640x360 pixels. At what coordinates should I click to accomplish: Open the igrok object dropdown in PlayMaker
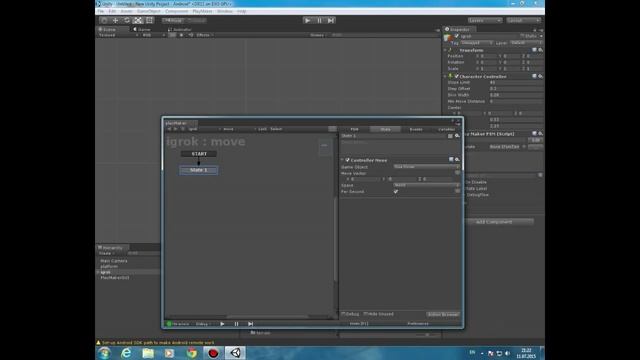[203, 129]
